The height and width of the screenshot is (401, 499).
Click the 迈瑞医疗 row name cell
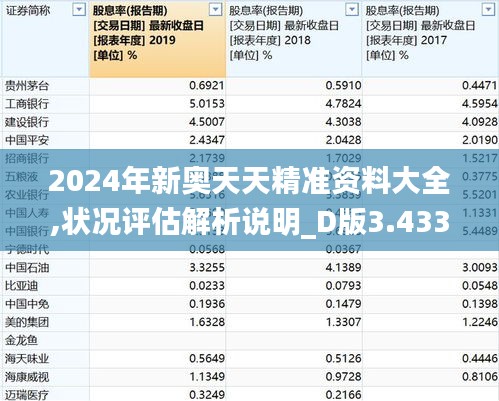point(46,394)
